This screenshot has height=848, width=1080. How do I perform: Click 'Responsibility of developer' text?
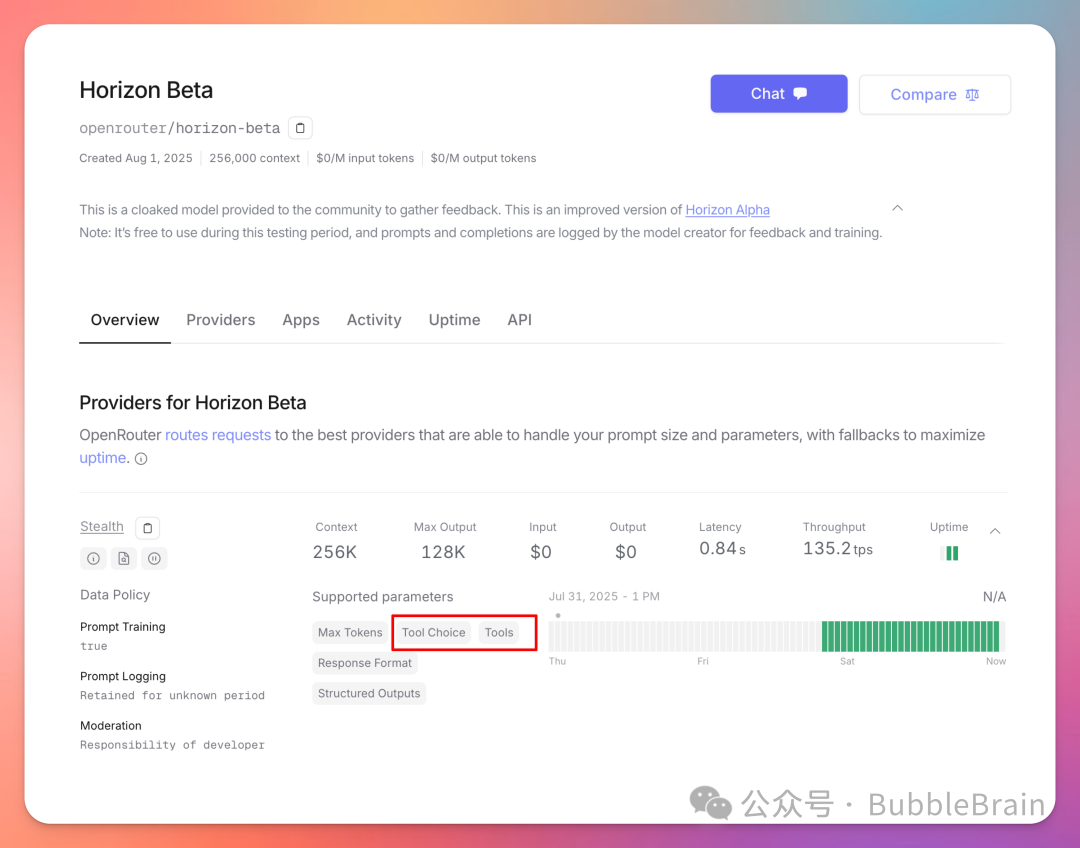(172, 745)
